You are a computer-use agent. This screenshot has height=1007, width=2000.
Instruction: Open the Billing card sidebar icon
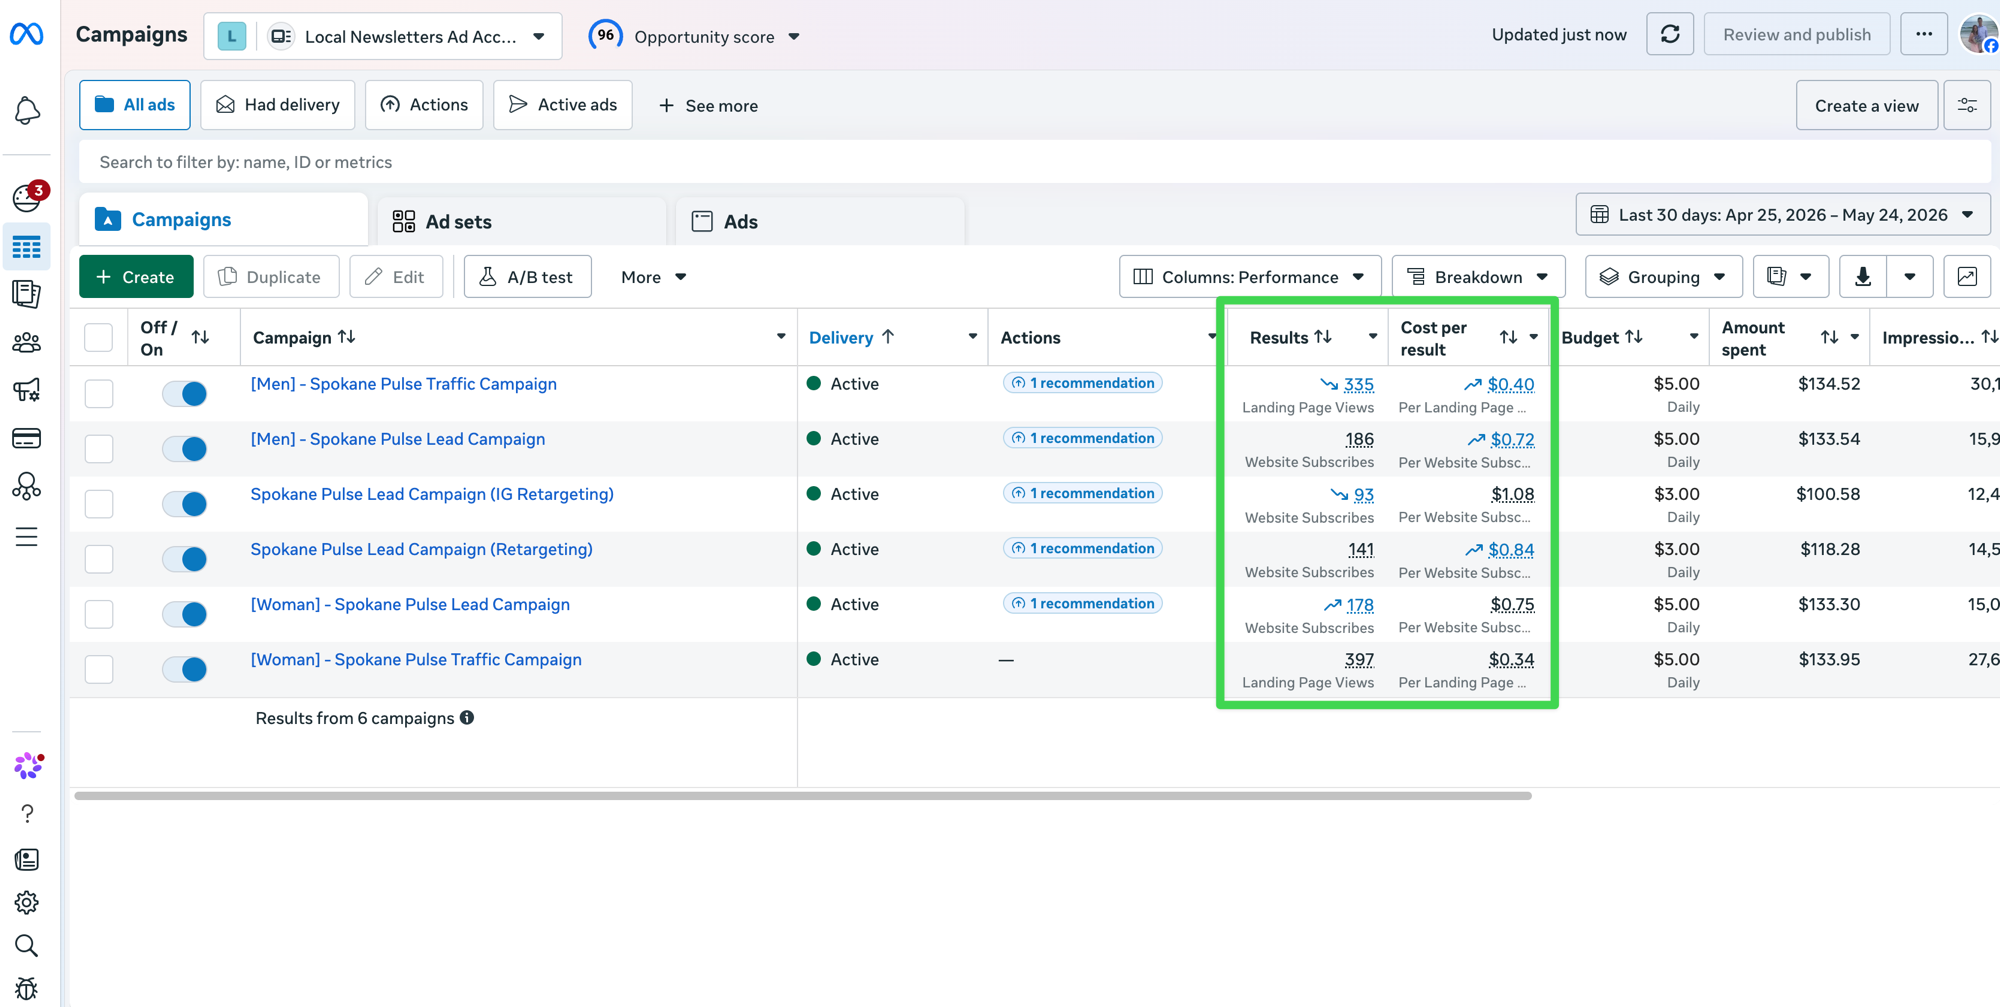coord(27,438)
